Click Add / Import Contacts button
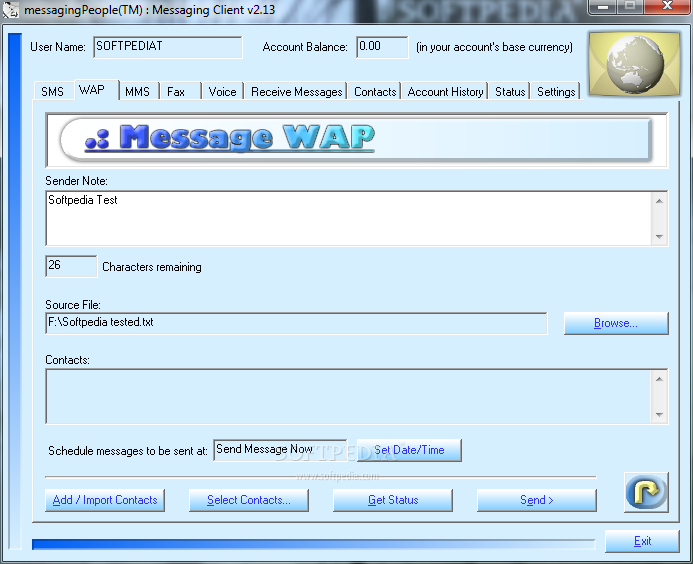Image resolution: width=693 pixels, height=564 pixels. [x=105, y=500]
